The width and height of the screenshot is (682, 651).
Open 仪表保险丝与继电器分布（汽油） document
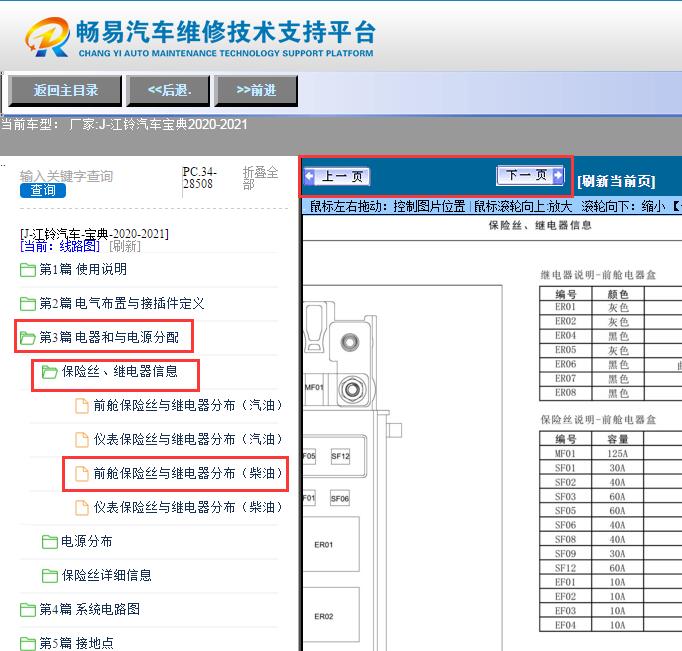tap(188, 439)
